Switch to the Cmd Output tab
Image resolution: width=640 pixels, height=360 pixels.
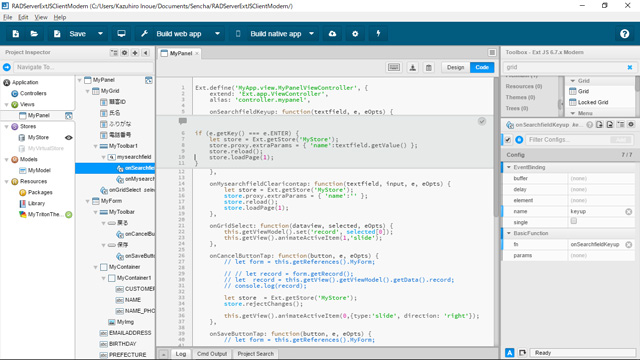(x=212, y=354)
